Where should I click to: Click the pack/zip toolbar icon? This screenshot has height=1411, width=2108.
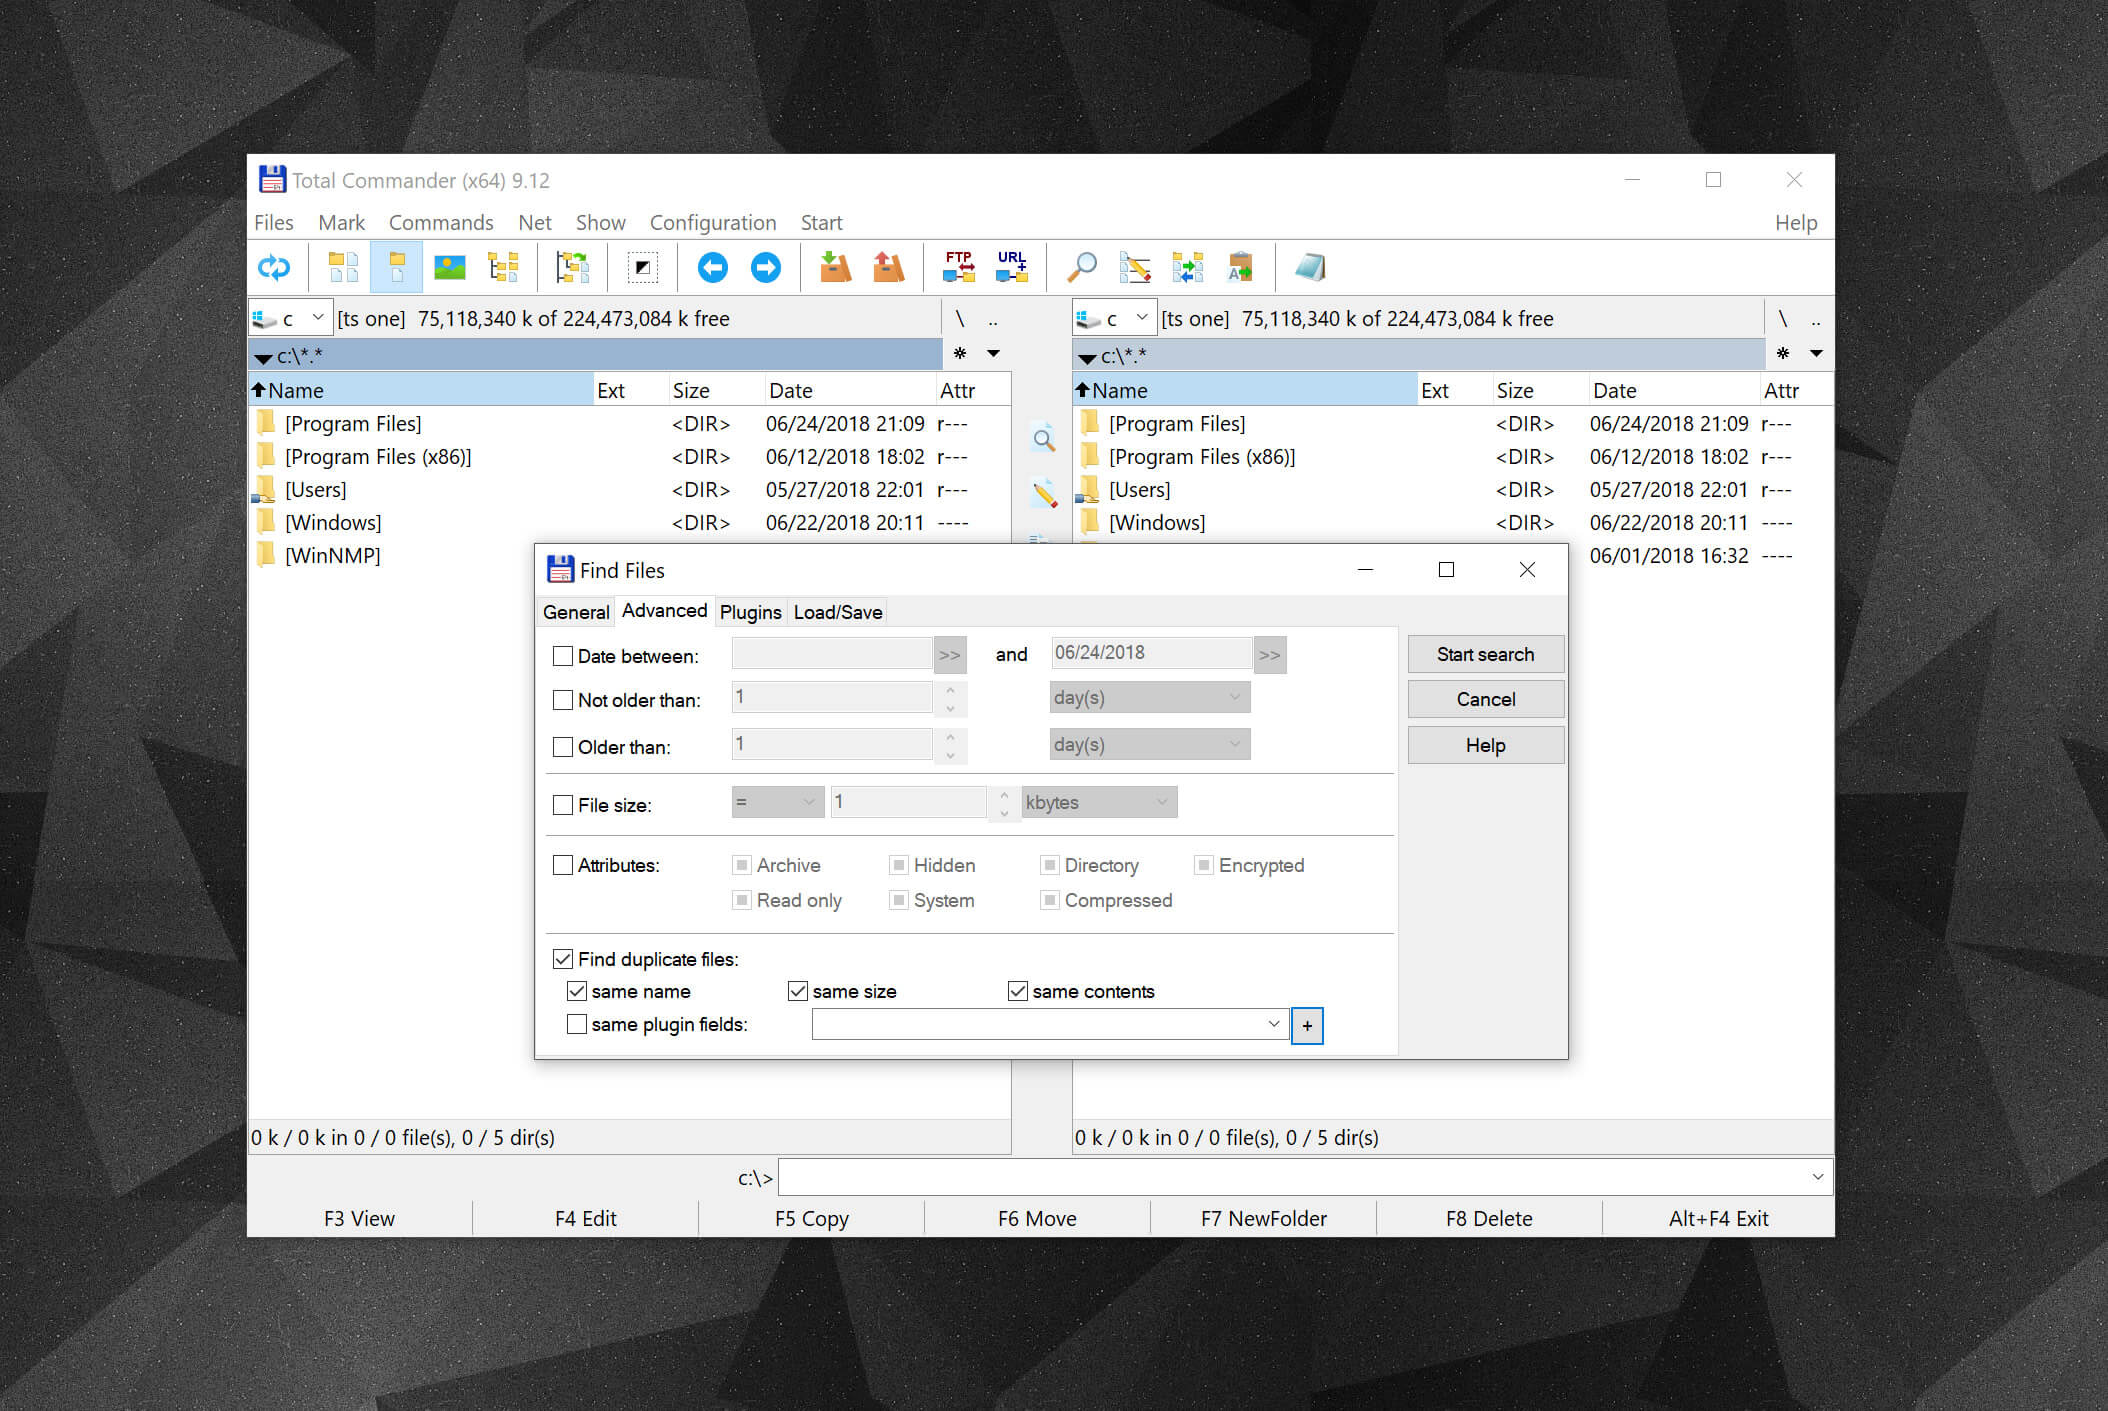(x=836, y=268)
